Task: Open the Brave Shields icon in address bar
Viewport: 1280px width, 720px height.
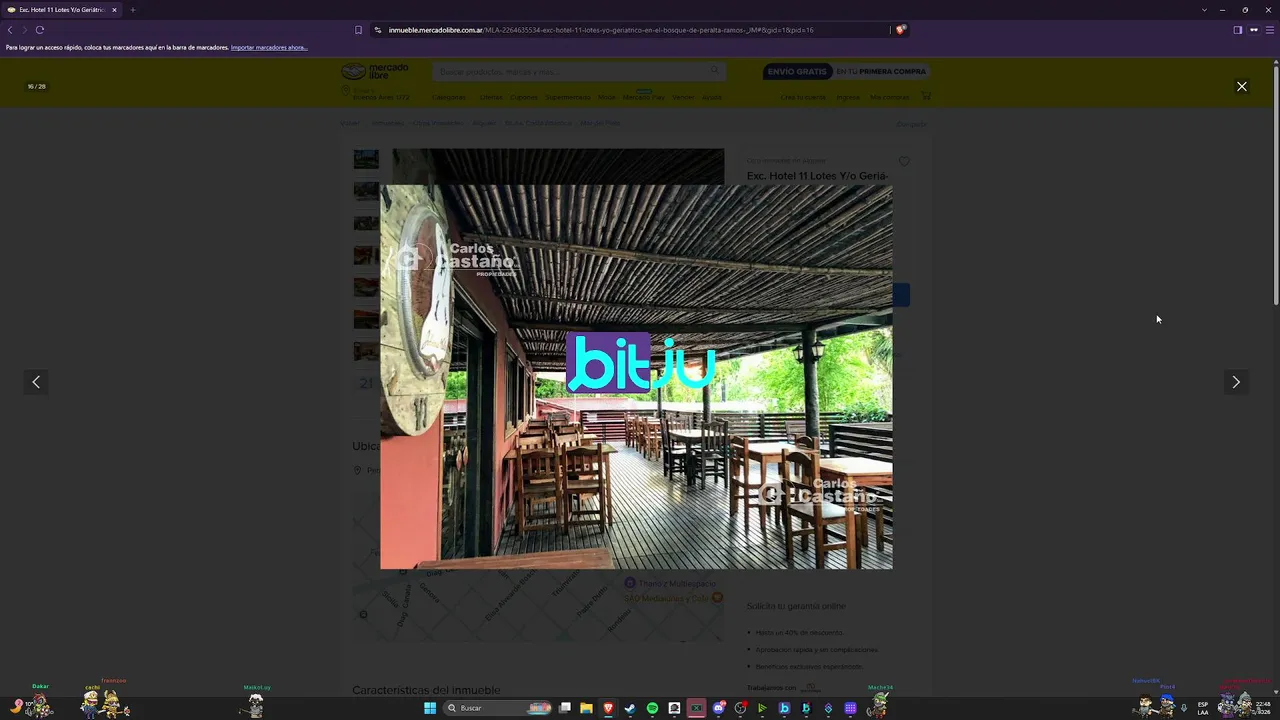Action: point(900,30)
